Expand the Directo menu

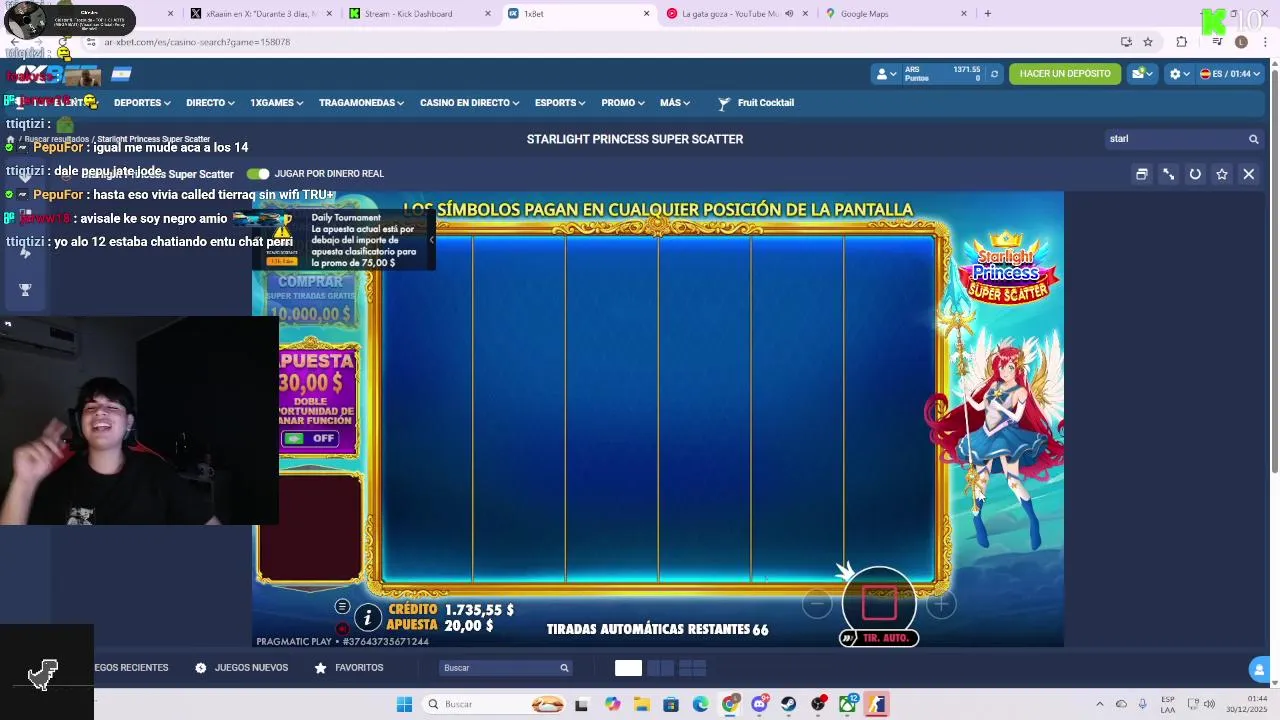[210, 103]
